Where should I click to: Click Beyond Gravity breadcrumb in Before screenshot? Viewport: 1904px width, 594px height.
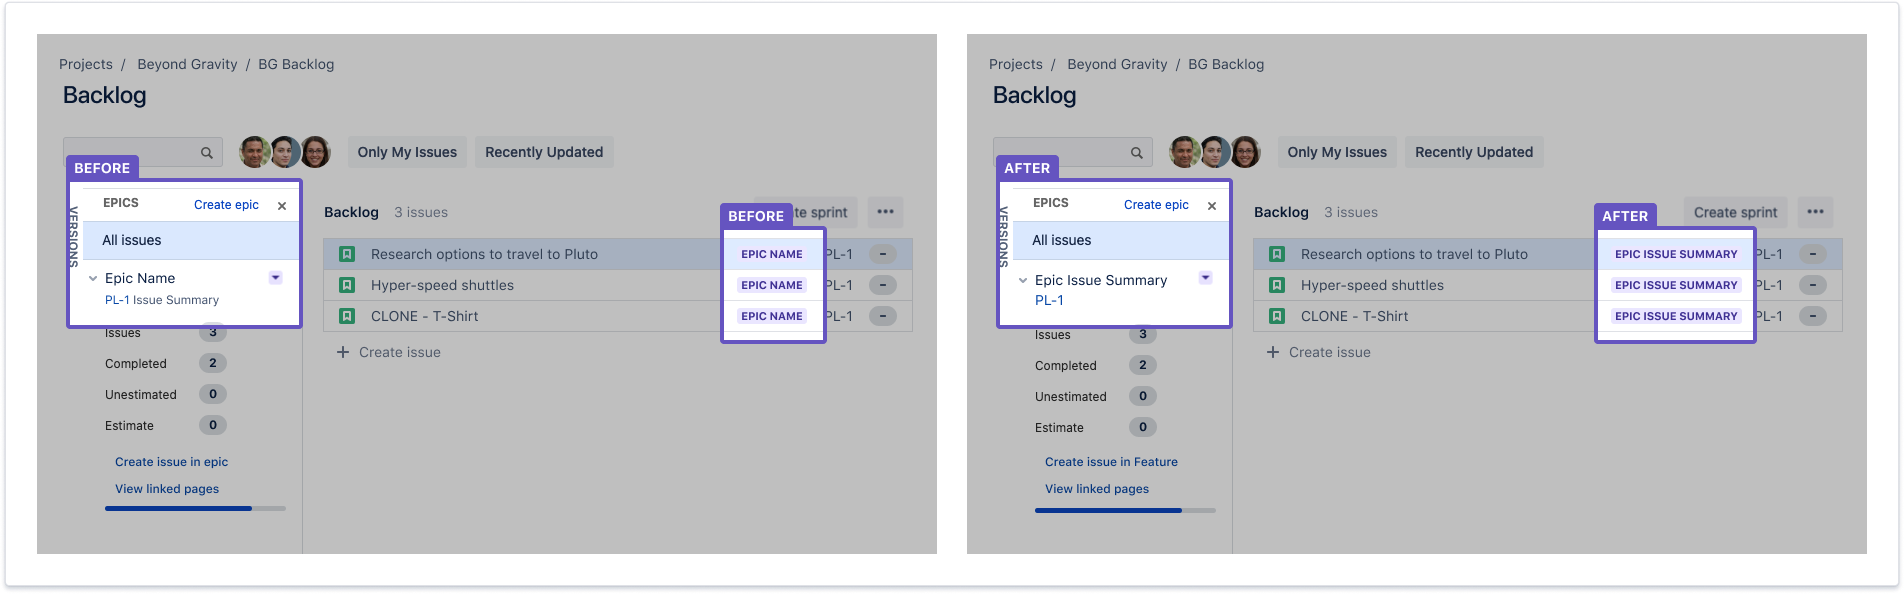point(187,64)
